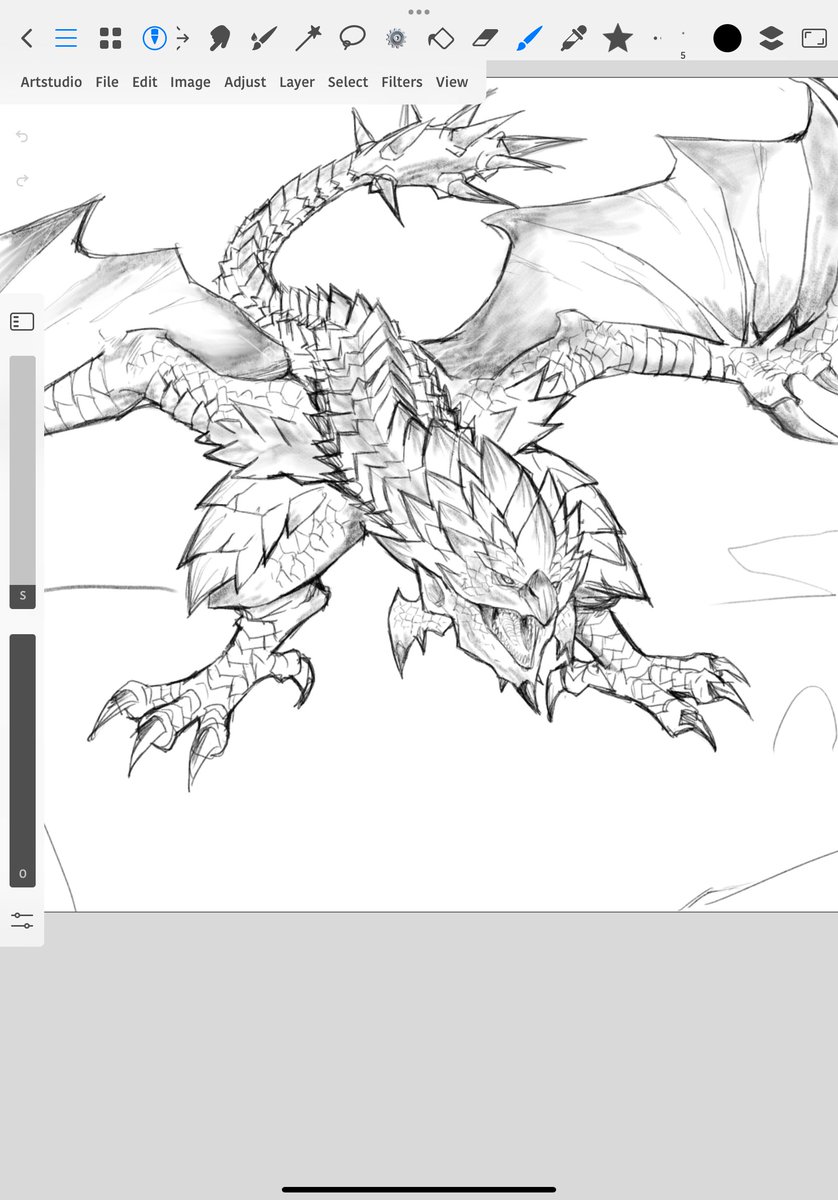The image size is (838, 1200).
Task: Tap the home indicator bar
Action: pos(419,1189)
